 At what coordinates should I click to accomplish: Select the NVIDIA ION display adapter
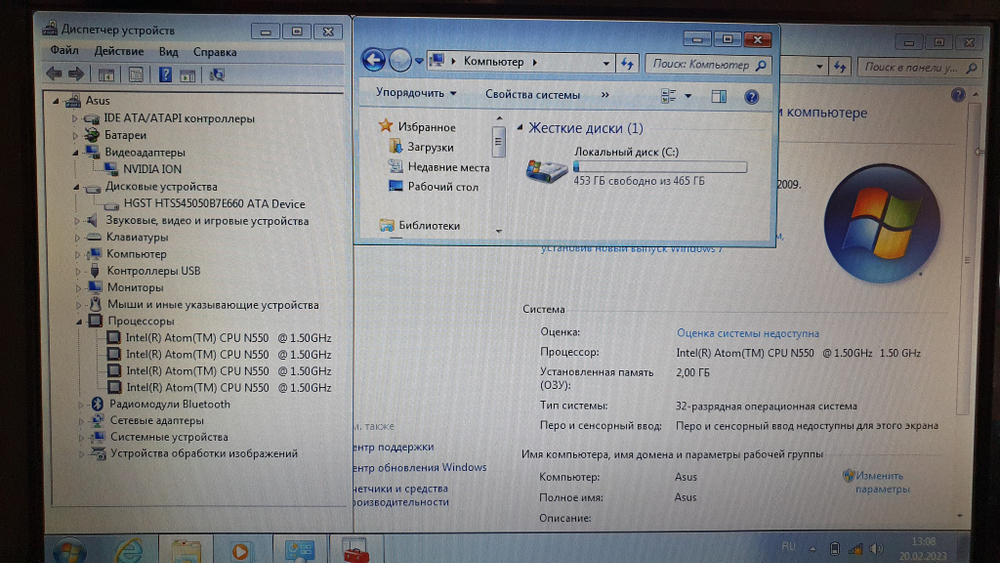[151, 169]
